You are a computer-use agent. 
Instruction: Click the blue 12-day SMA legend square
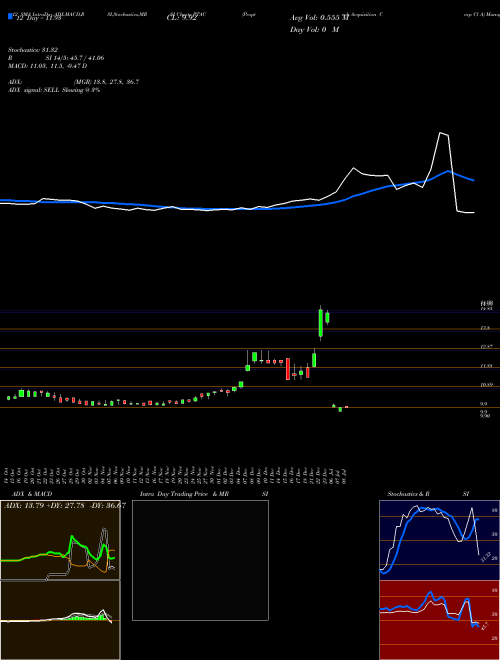[10, 16]
